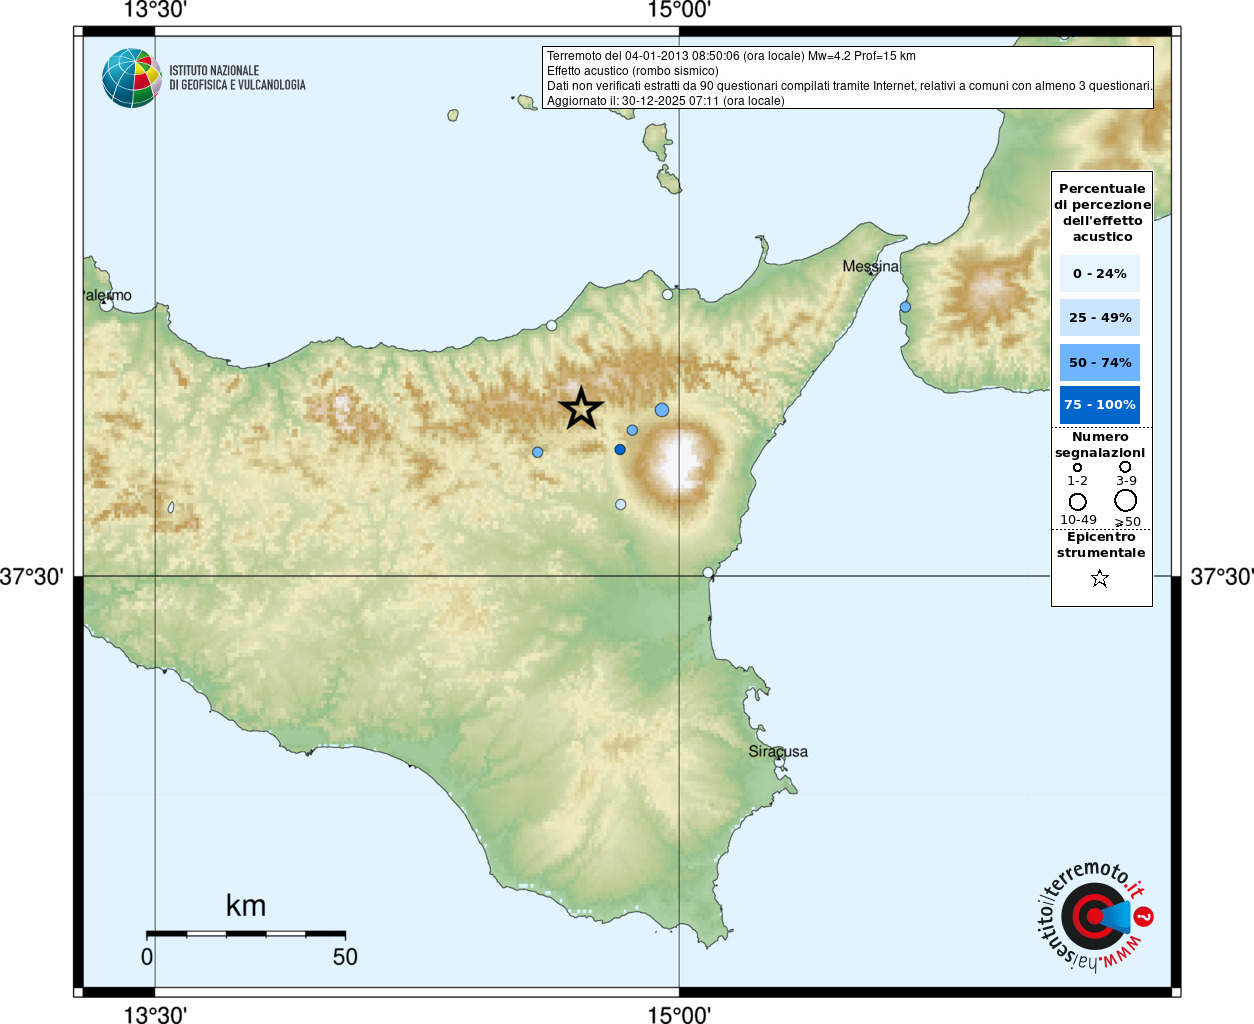This screenshot has width=1254, height=1024.
Task: Click the Messina city label
Action: point(870,267)
